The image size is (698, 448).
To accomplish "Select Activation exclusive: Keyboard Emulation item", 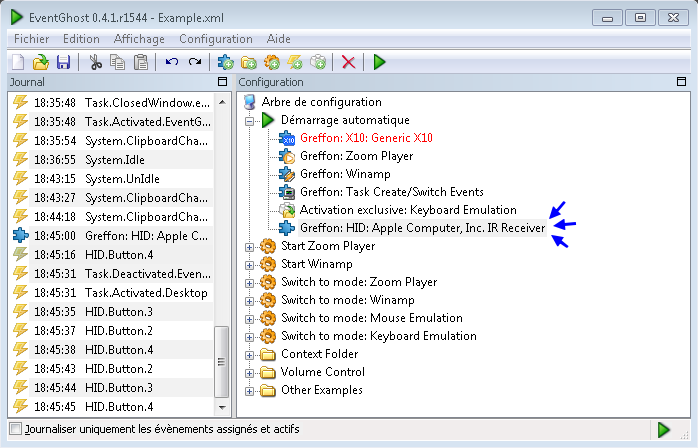I will [408, 210].
